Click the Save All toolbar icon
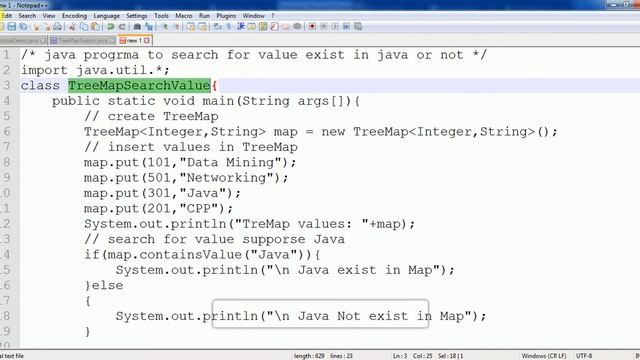This screenshot has width=640, height=360. (x=23, y=27)
